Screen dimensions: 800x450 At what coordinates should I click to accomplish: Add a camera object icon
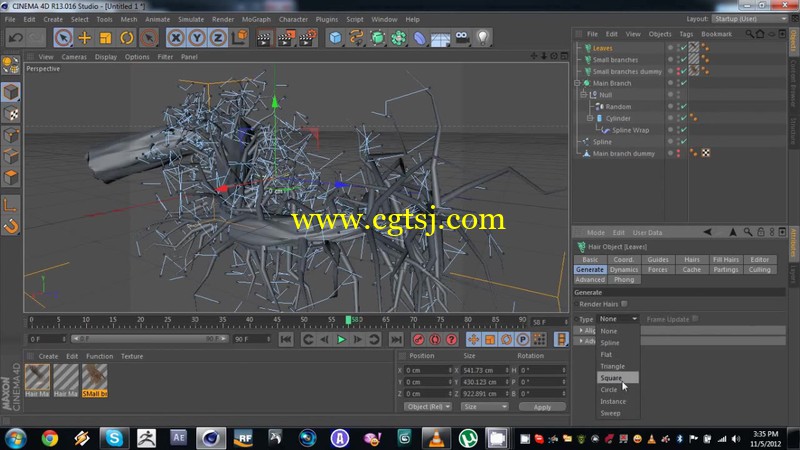pos(462,38)
